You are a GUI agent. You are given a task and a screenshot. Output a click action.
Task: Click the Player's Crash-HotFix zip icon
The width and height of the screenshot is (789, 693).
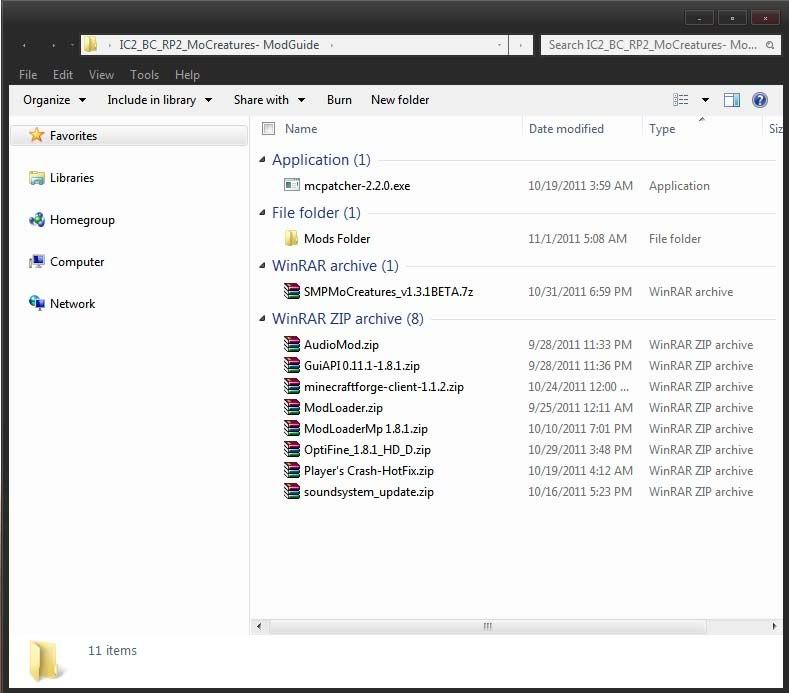[291, 470]
